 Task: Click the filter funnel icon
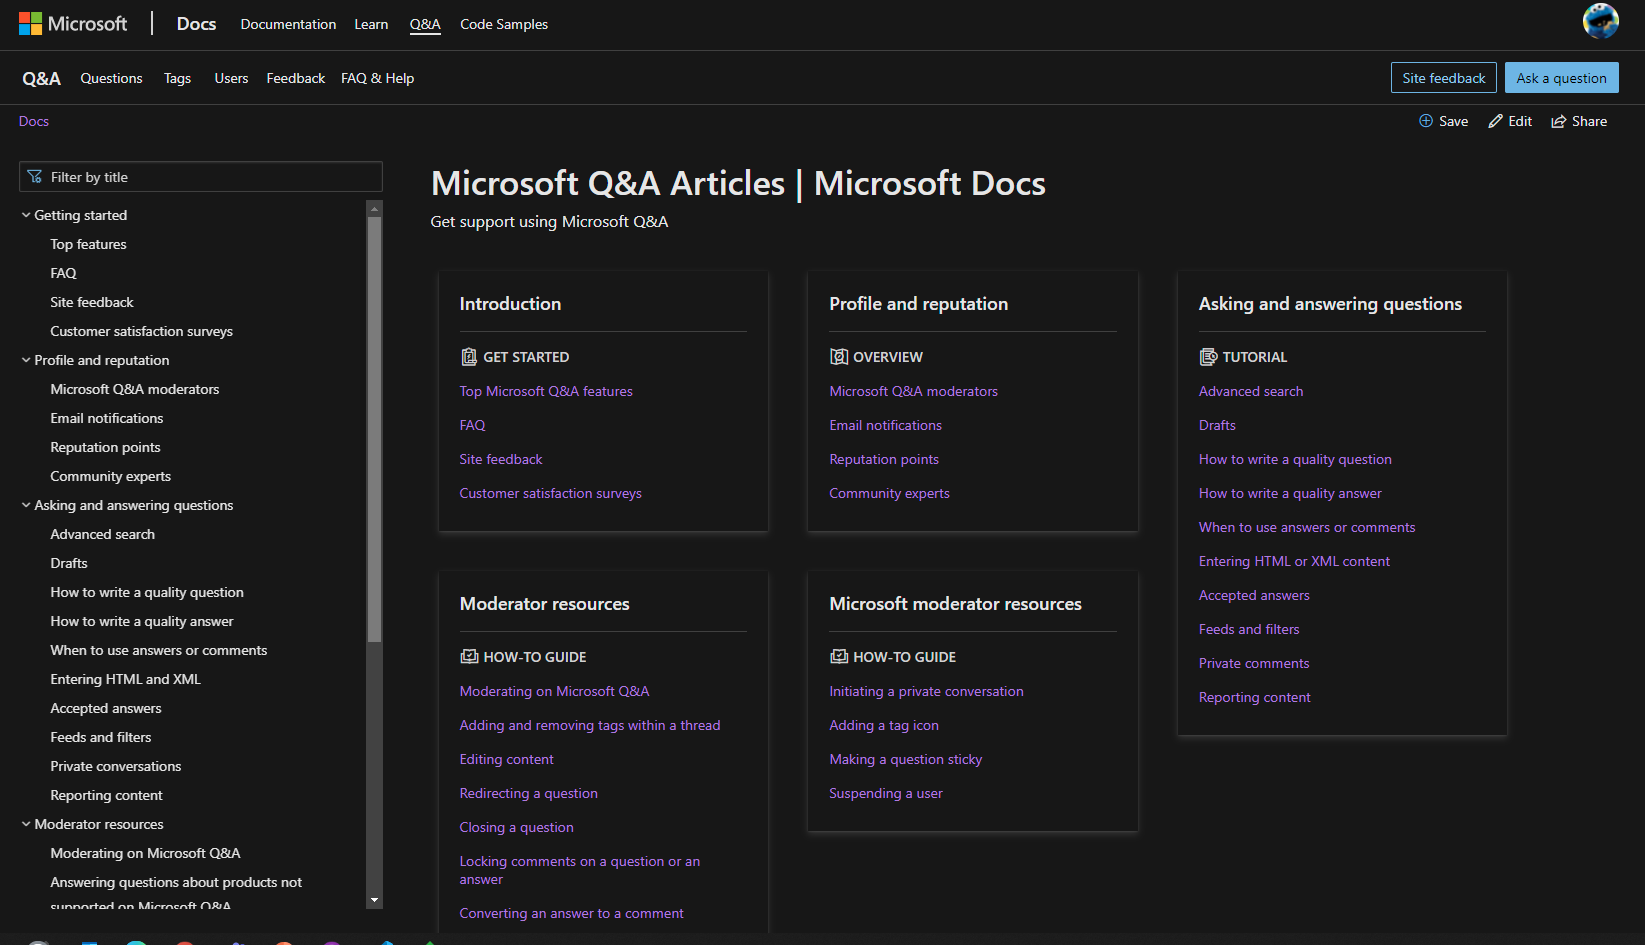coord(35,177)
